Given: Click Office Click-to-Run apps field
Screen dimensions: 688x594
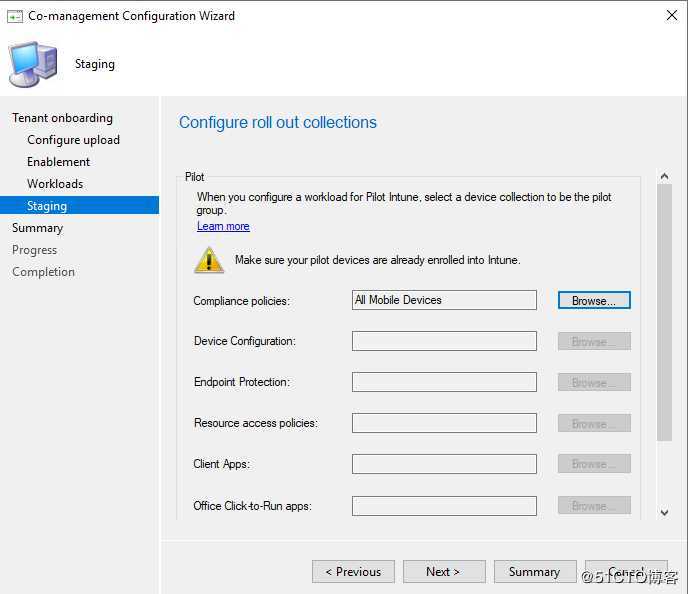Looking at the screenshot, I should (444, 506).
